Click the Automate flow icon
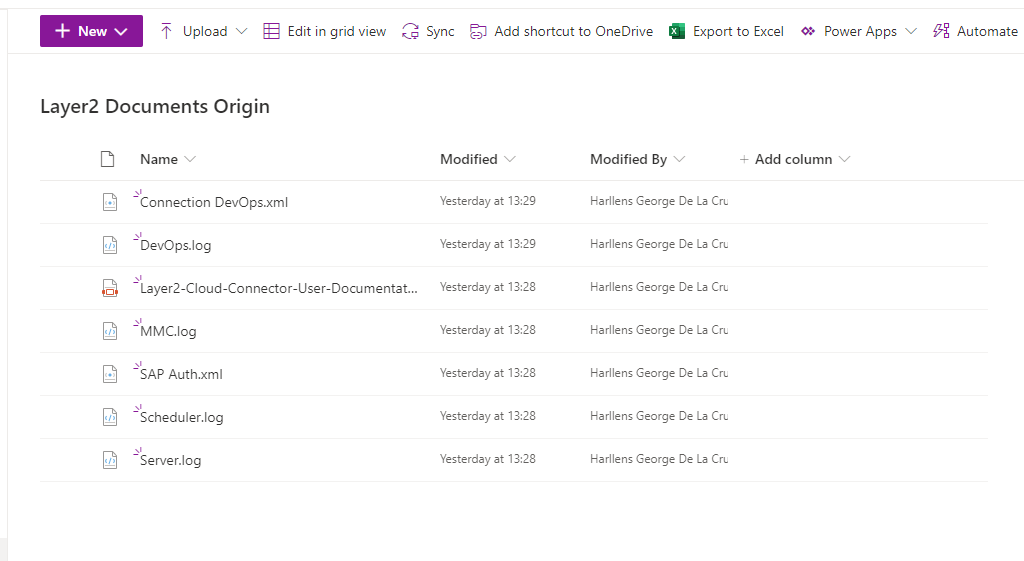This screenshot has width=1024, height=561. tap(941, 31)
